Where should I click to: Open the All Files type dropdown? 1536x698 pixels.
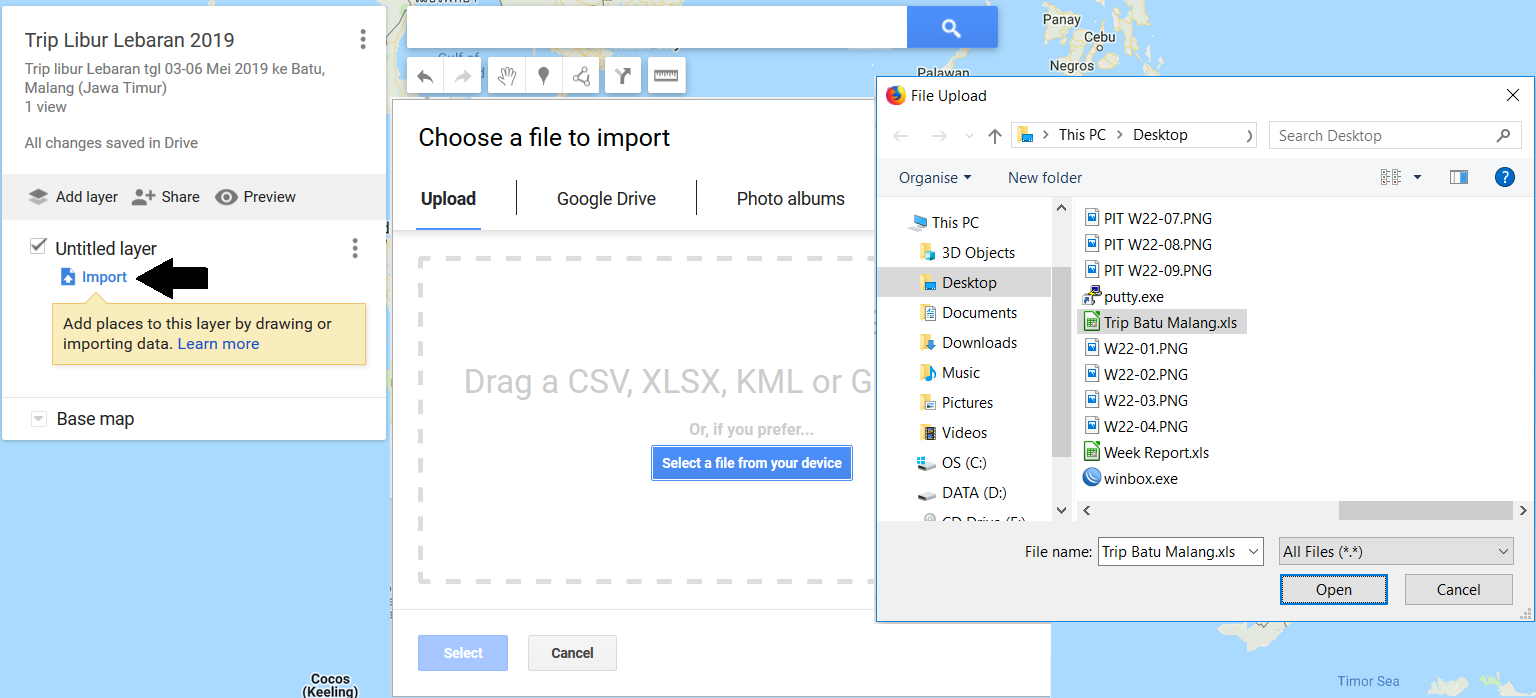pos(1396,552)
